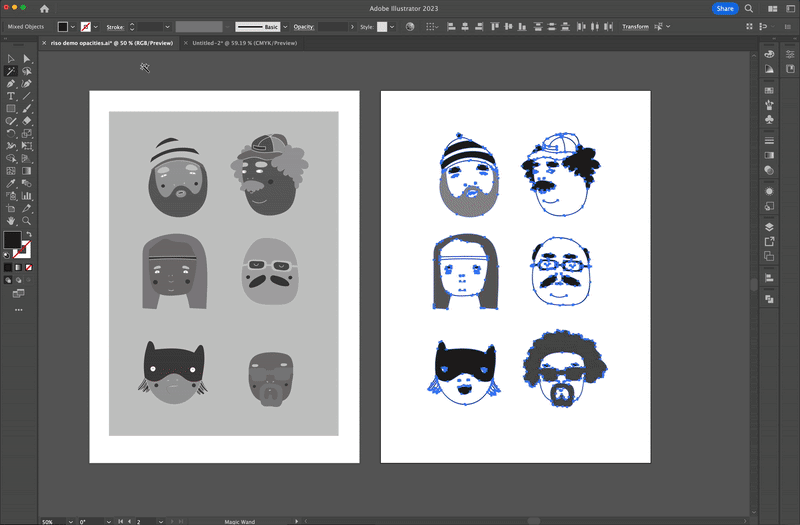
Task: Open the fill color dropdown in control bar
Action: click(72, 27)
